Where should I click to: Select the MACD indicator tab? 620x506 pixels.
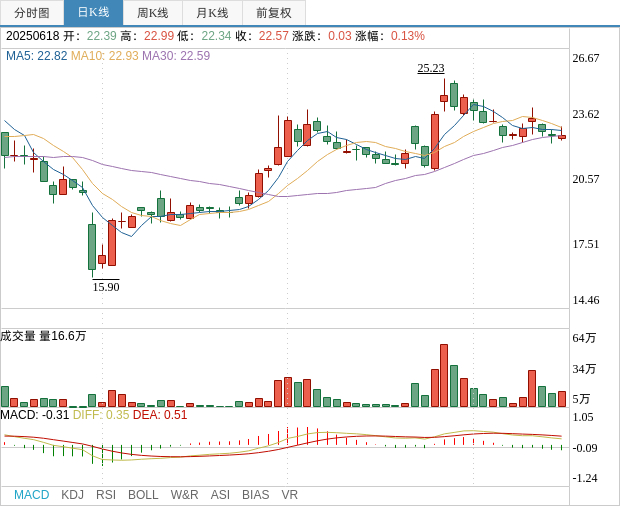click(31, 495)
